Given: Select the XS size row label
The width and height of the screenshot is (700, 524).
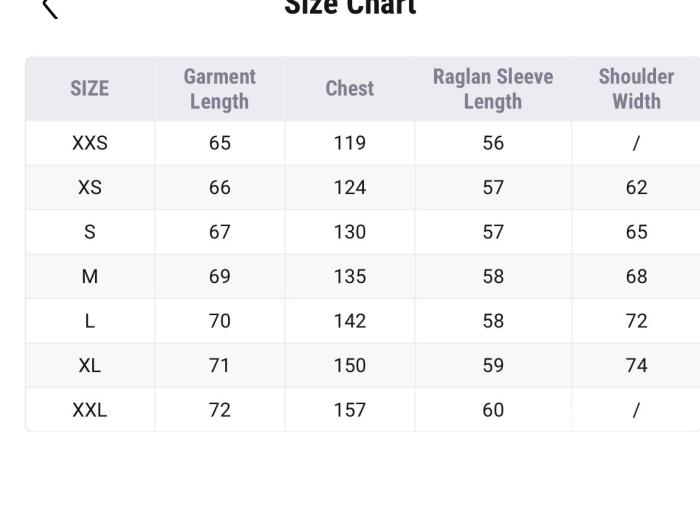Looking at the screenshot, I should [x=89, y=188].
